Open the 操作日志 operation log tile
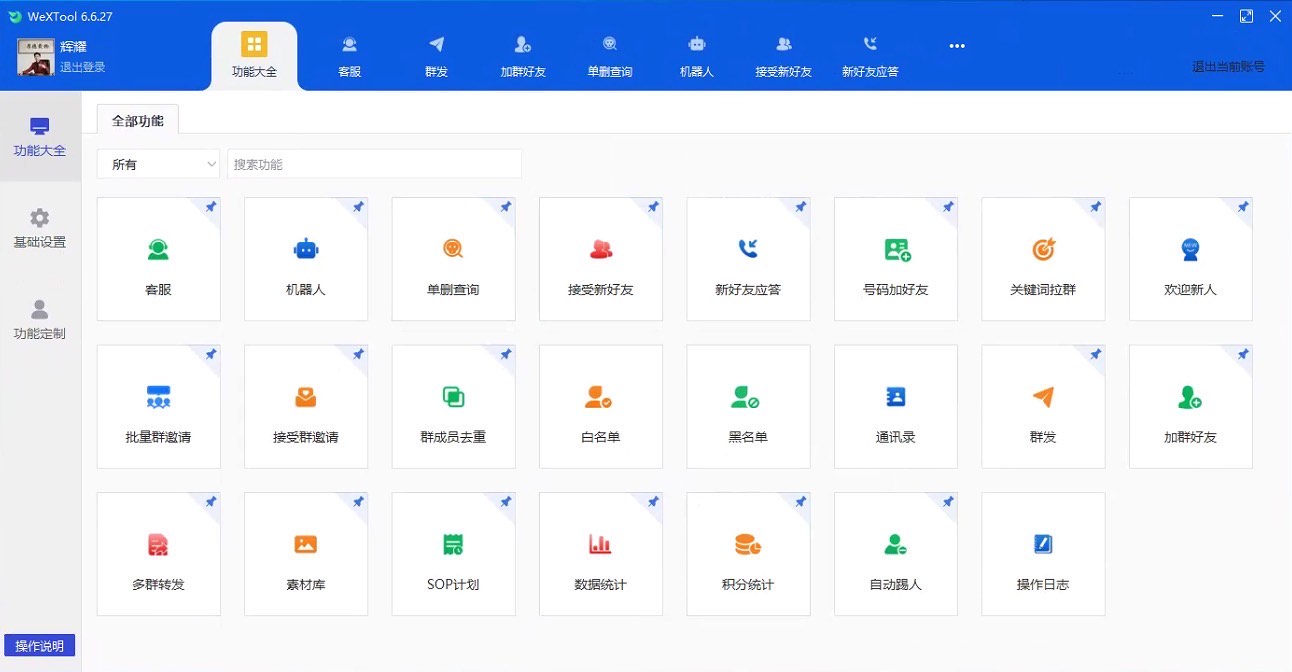The height and width of the screenshot is (672, 1292). [1043, 554]
